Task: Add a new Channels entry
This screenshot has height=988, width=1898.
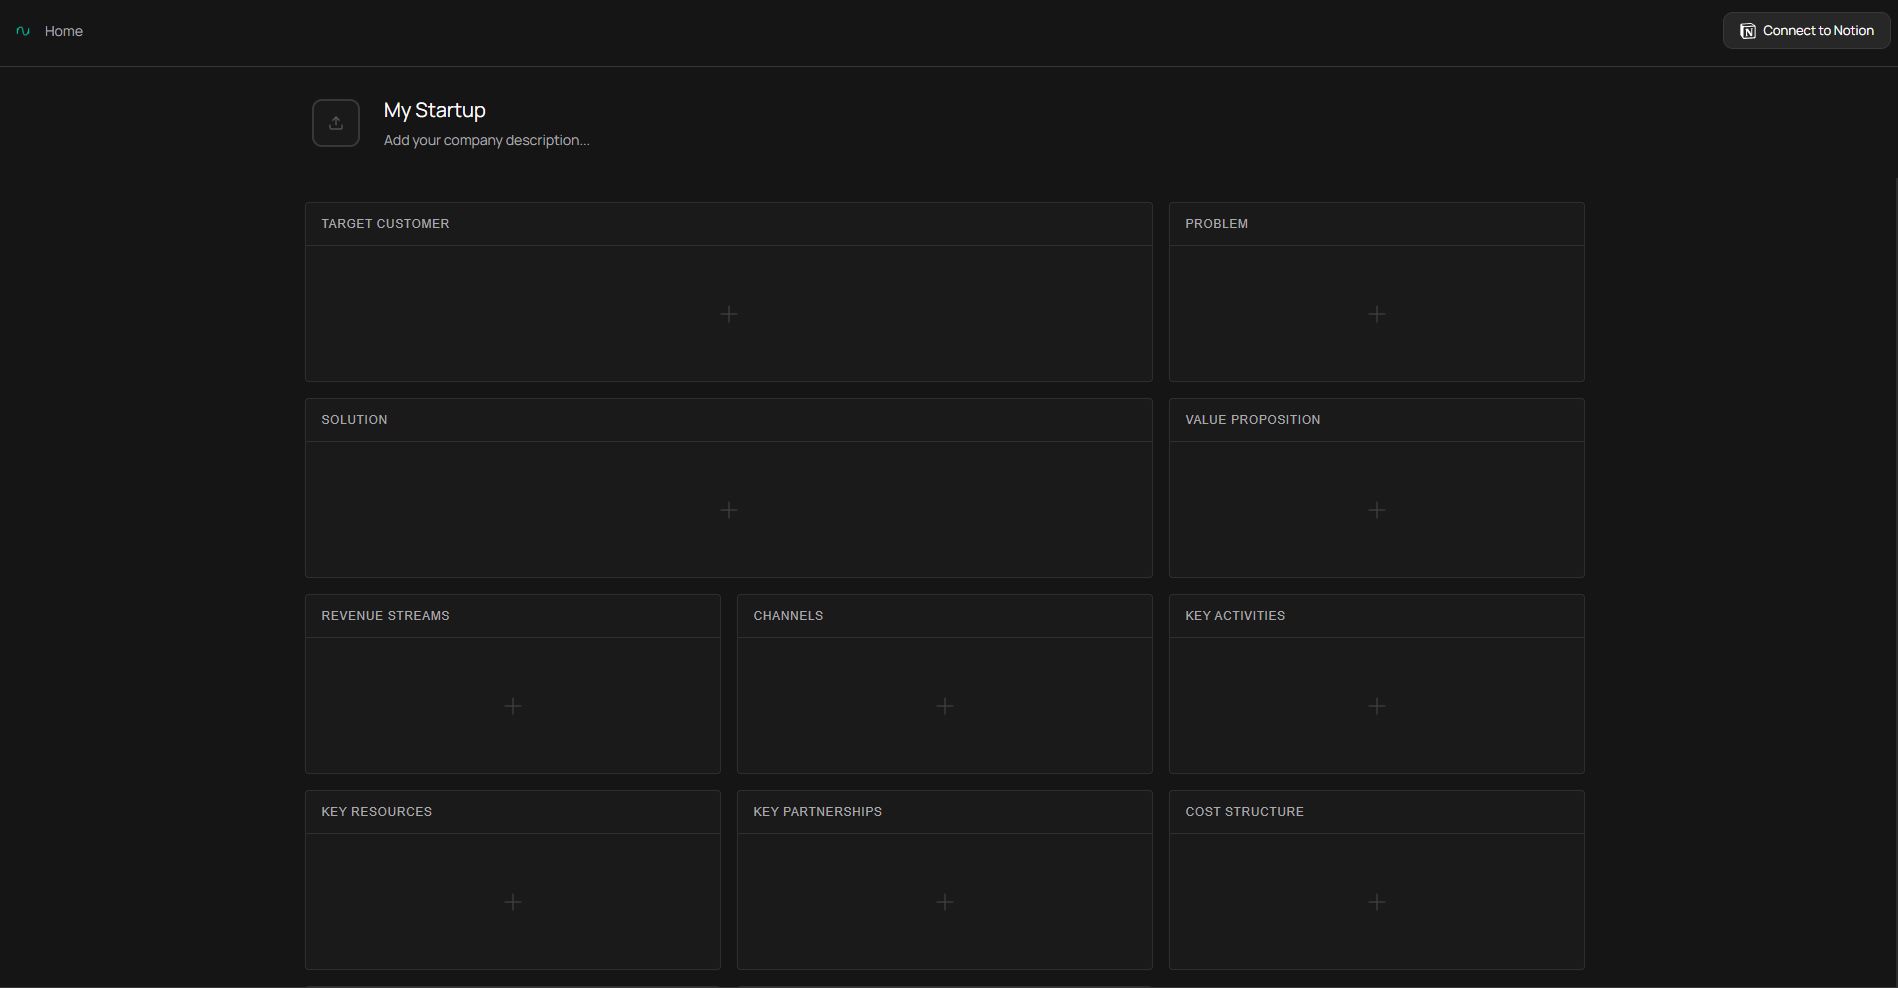Action: tap(945, 706)
